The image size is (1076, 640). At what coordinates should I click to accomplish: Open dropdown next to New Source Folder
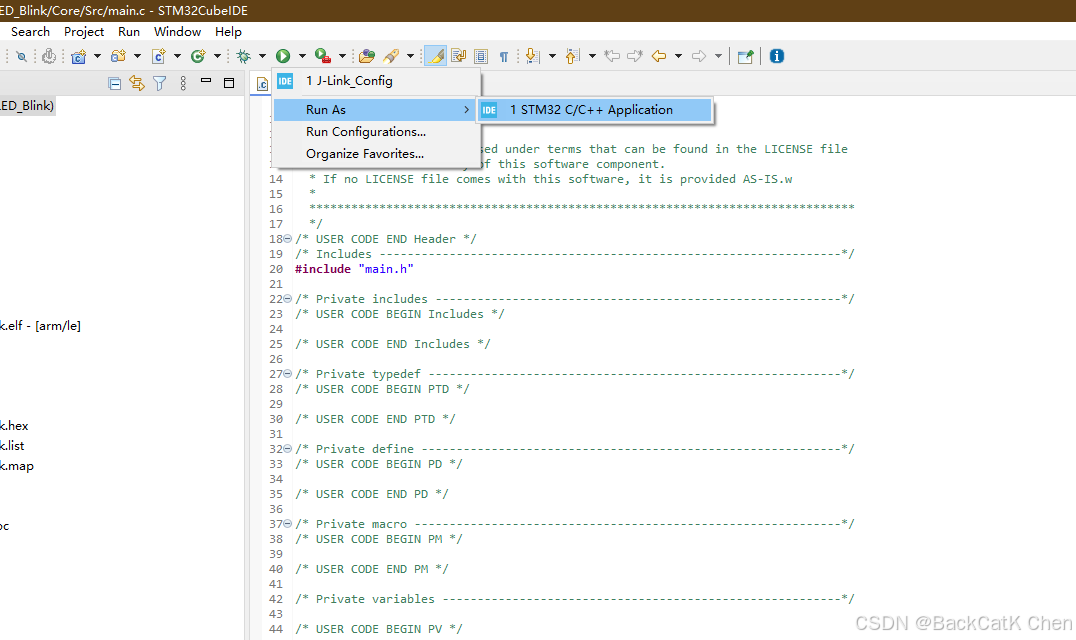pos(137,56)
